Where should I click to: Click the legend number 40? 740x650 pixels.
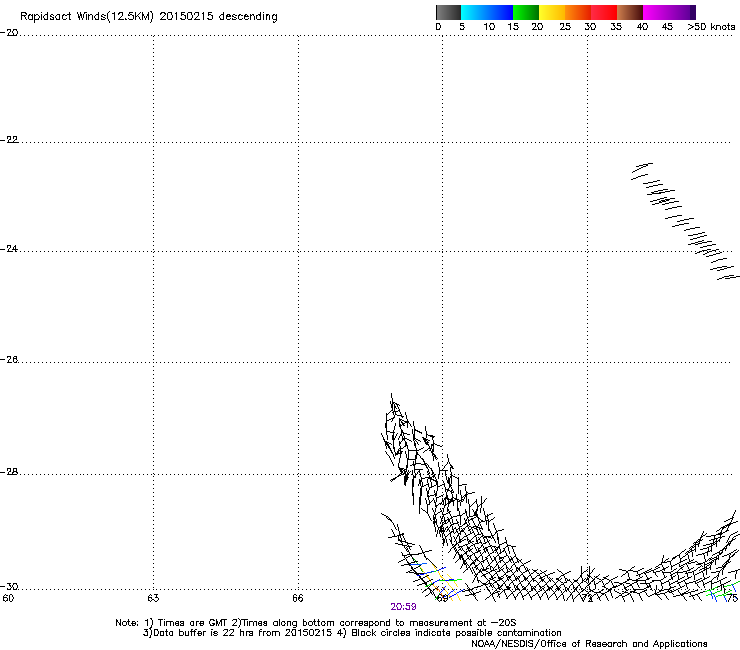pos(642,27)
